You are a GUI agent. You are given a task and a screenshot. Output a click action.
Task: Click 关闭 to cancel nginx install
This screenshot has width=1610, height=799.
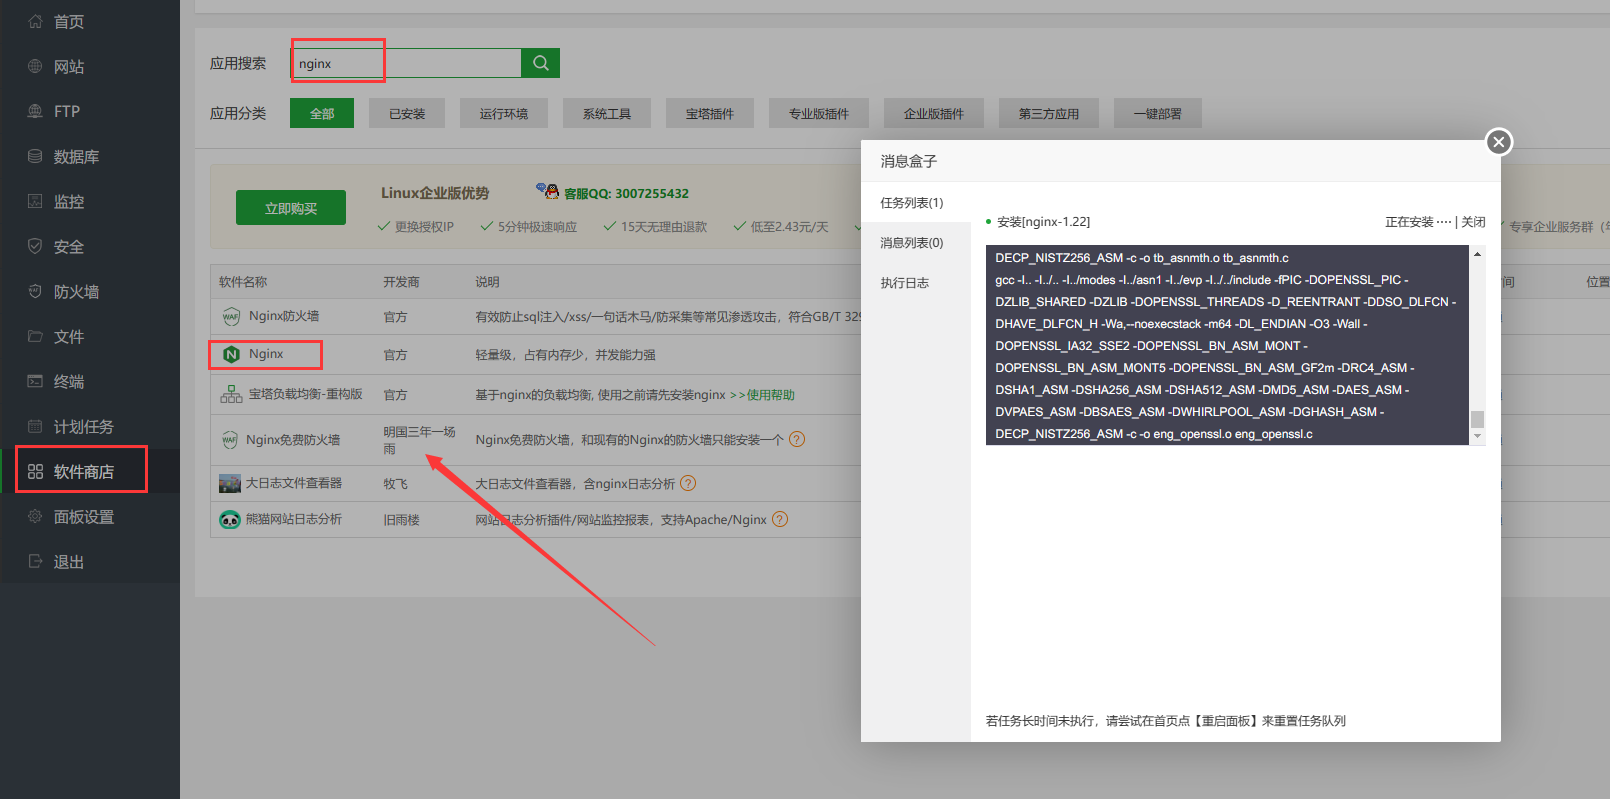(1473, 222)
